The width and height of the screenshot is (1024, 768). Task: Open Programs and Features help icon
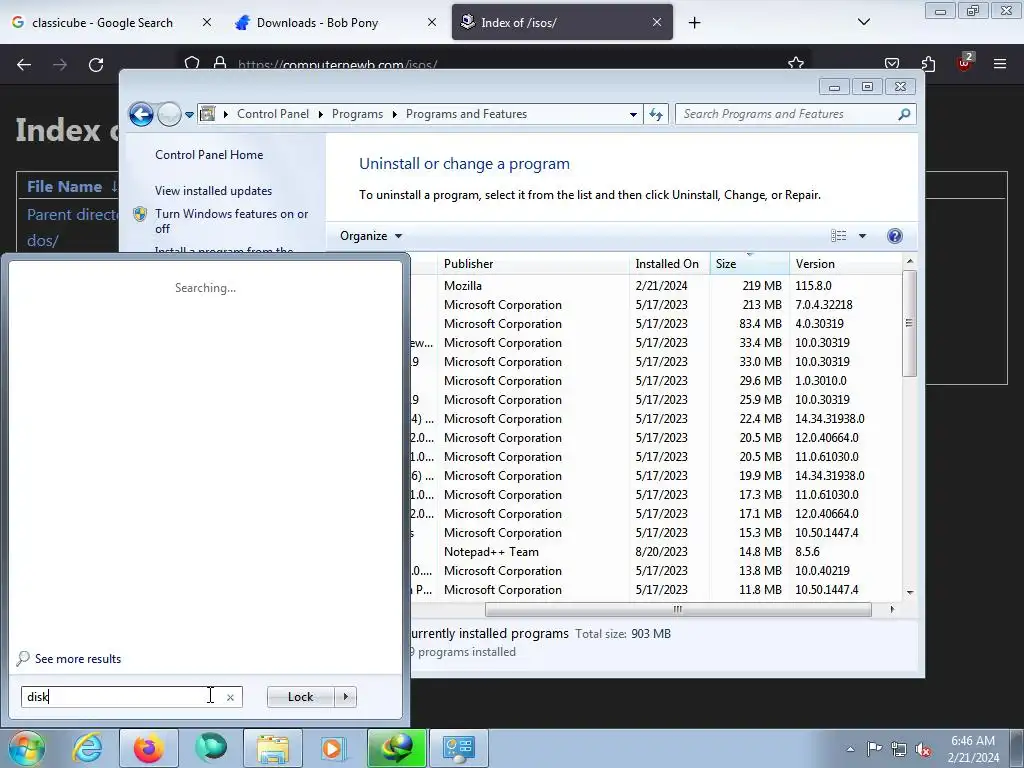(x=895, y=236)
